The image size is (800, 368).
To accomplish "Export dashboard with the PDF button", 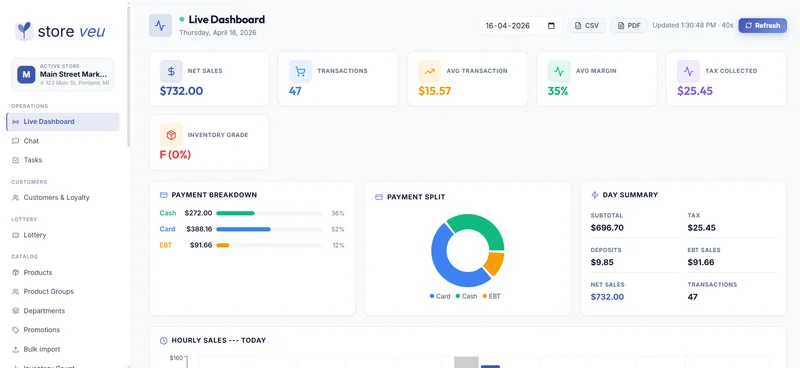I will pos(629,26).
